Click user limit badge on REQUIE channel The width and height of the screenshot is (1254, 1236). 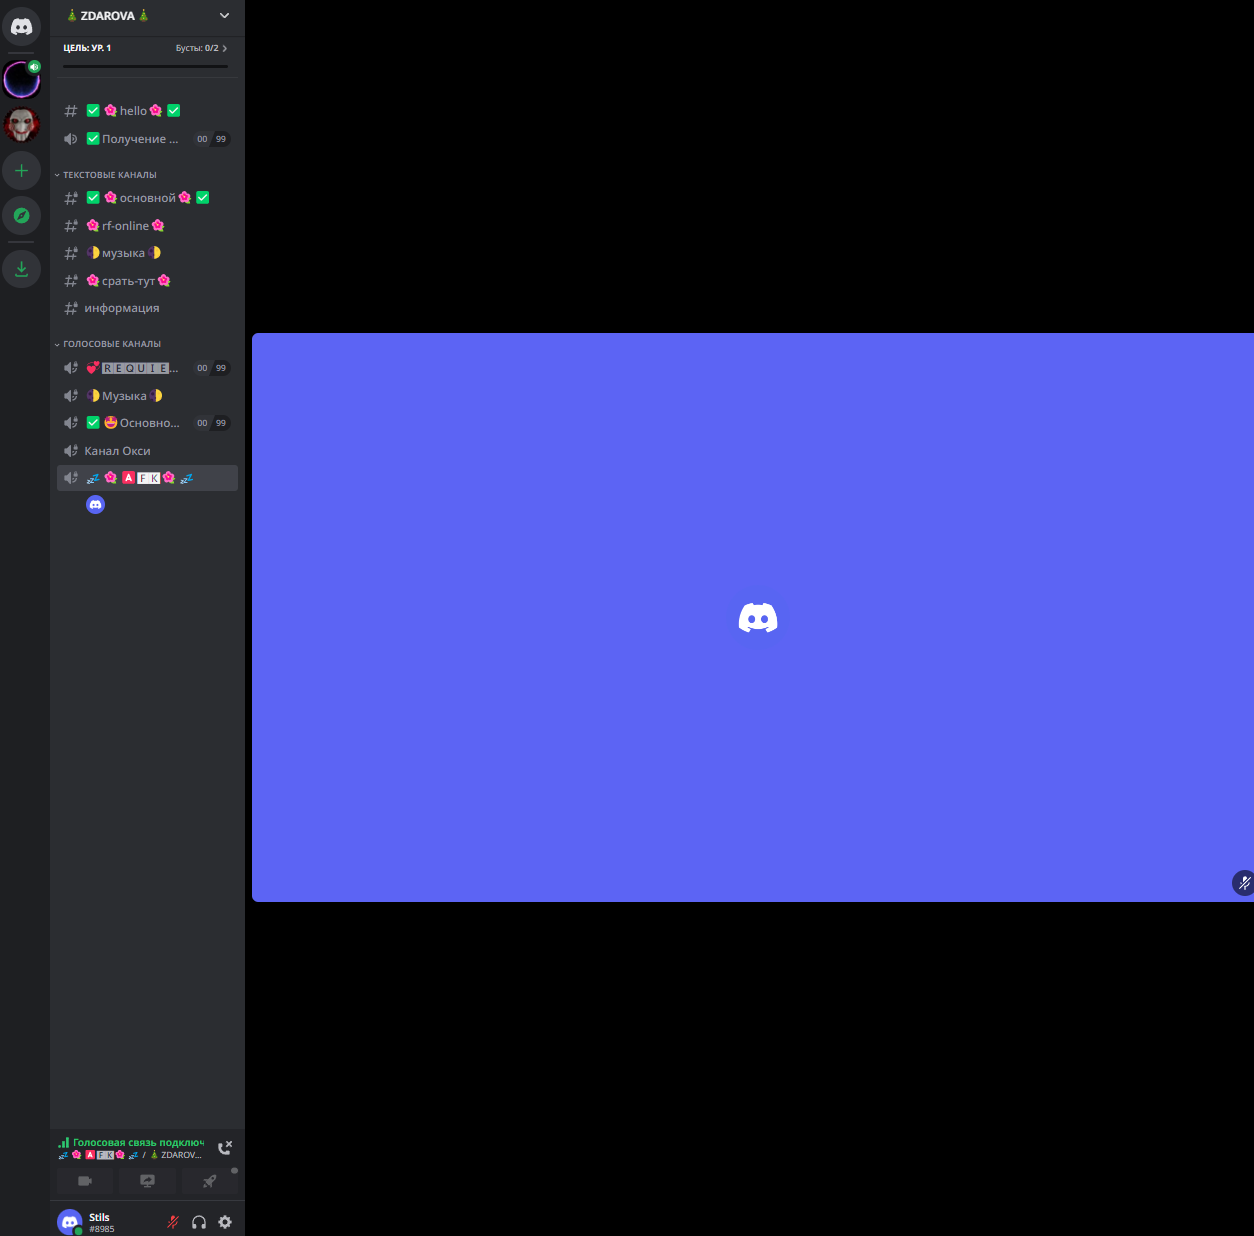click(x=212, y=368)
